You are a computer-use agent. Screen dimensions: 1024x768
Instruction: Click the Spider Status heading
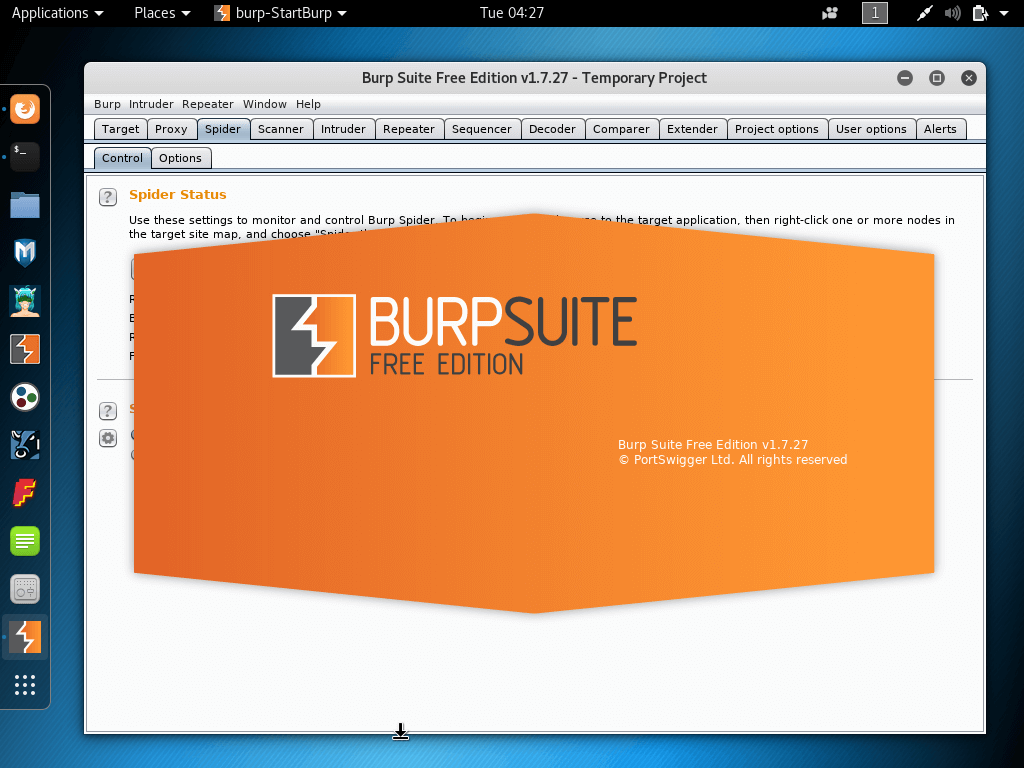point(178,195)
